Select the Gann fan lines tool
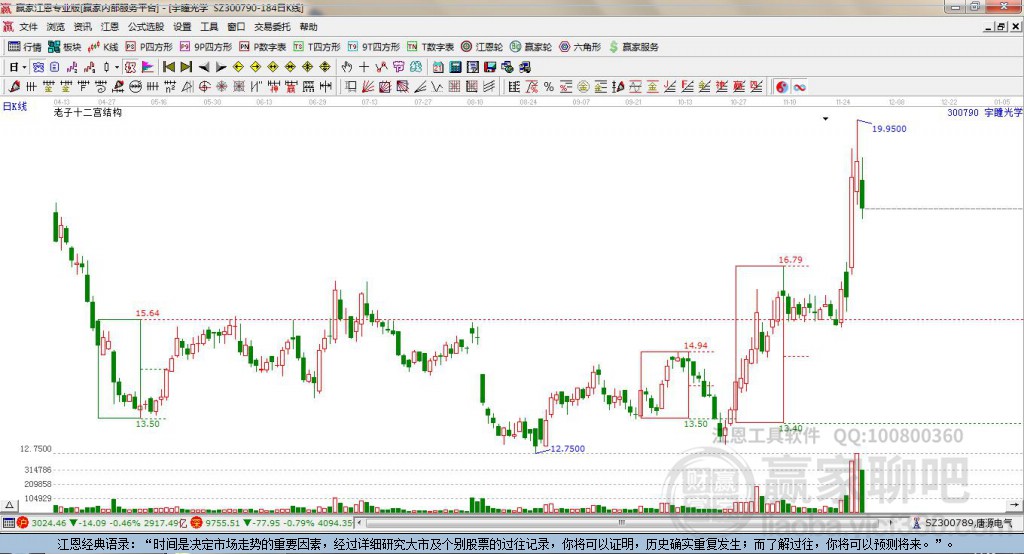This screenshot has height=554, width=1024. pyautogui.click(x=368, y=86)
